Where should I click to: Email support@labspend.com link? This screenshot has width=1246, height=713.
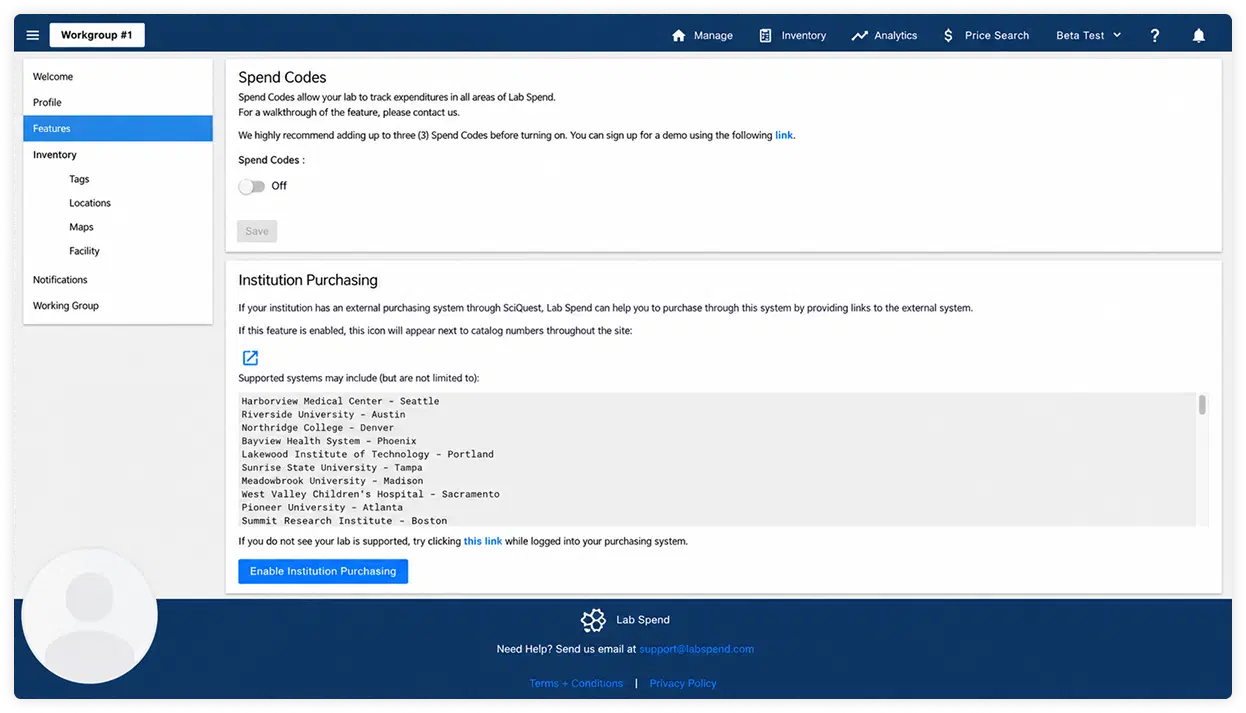point(697,649)
